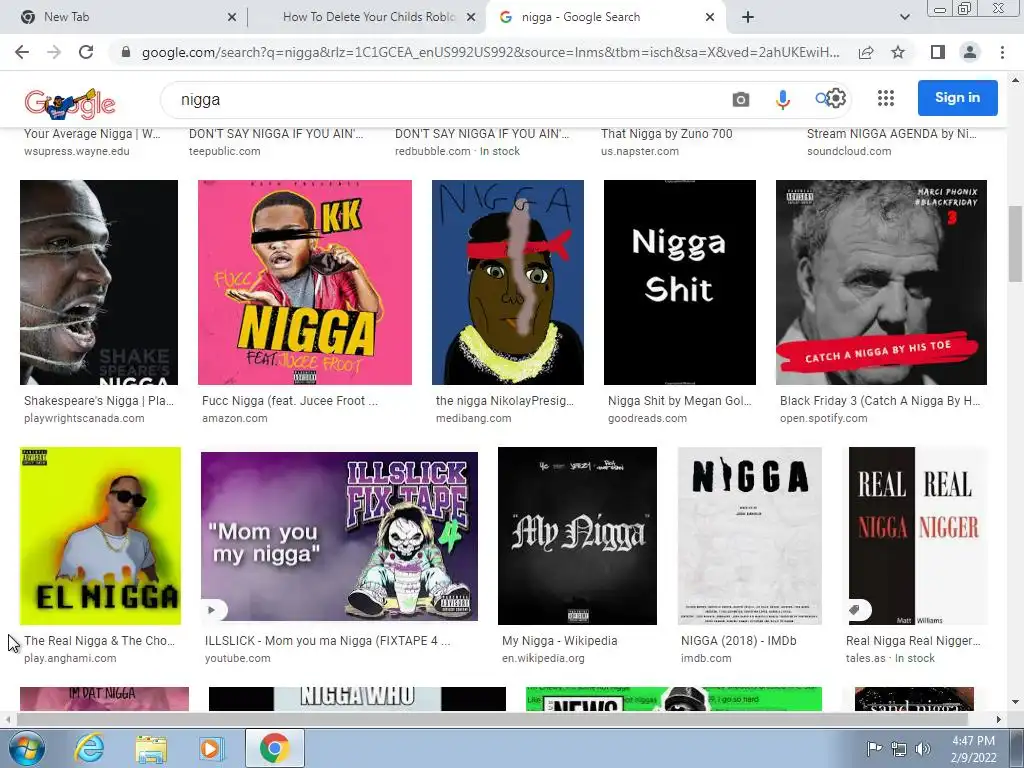Switch to the How To Delete Your Childs tab
1024x768 pixels.
[368, 18]
